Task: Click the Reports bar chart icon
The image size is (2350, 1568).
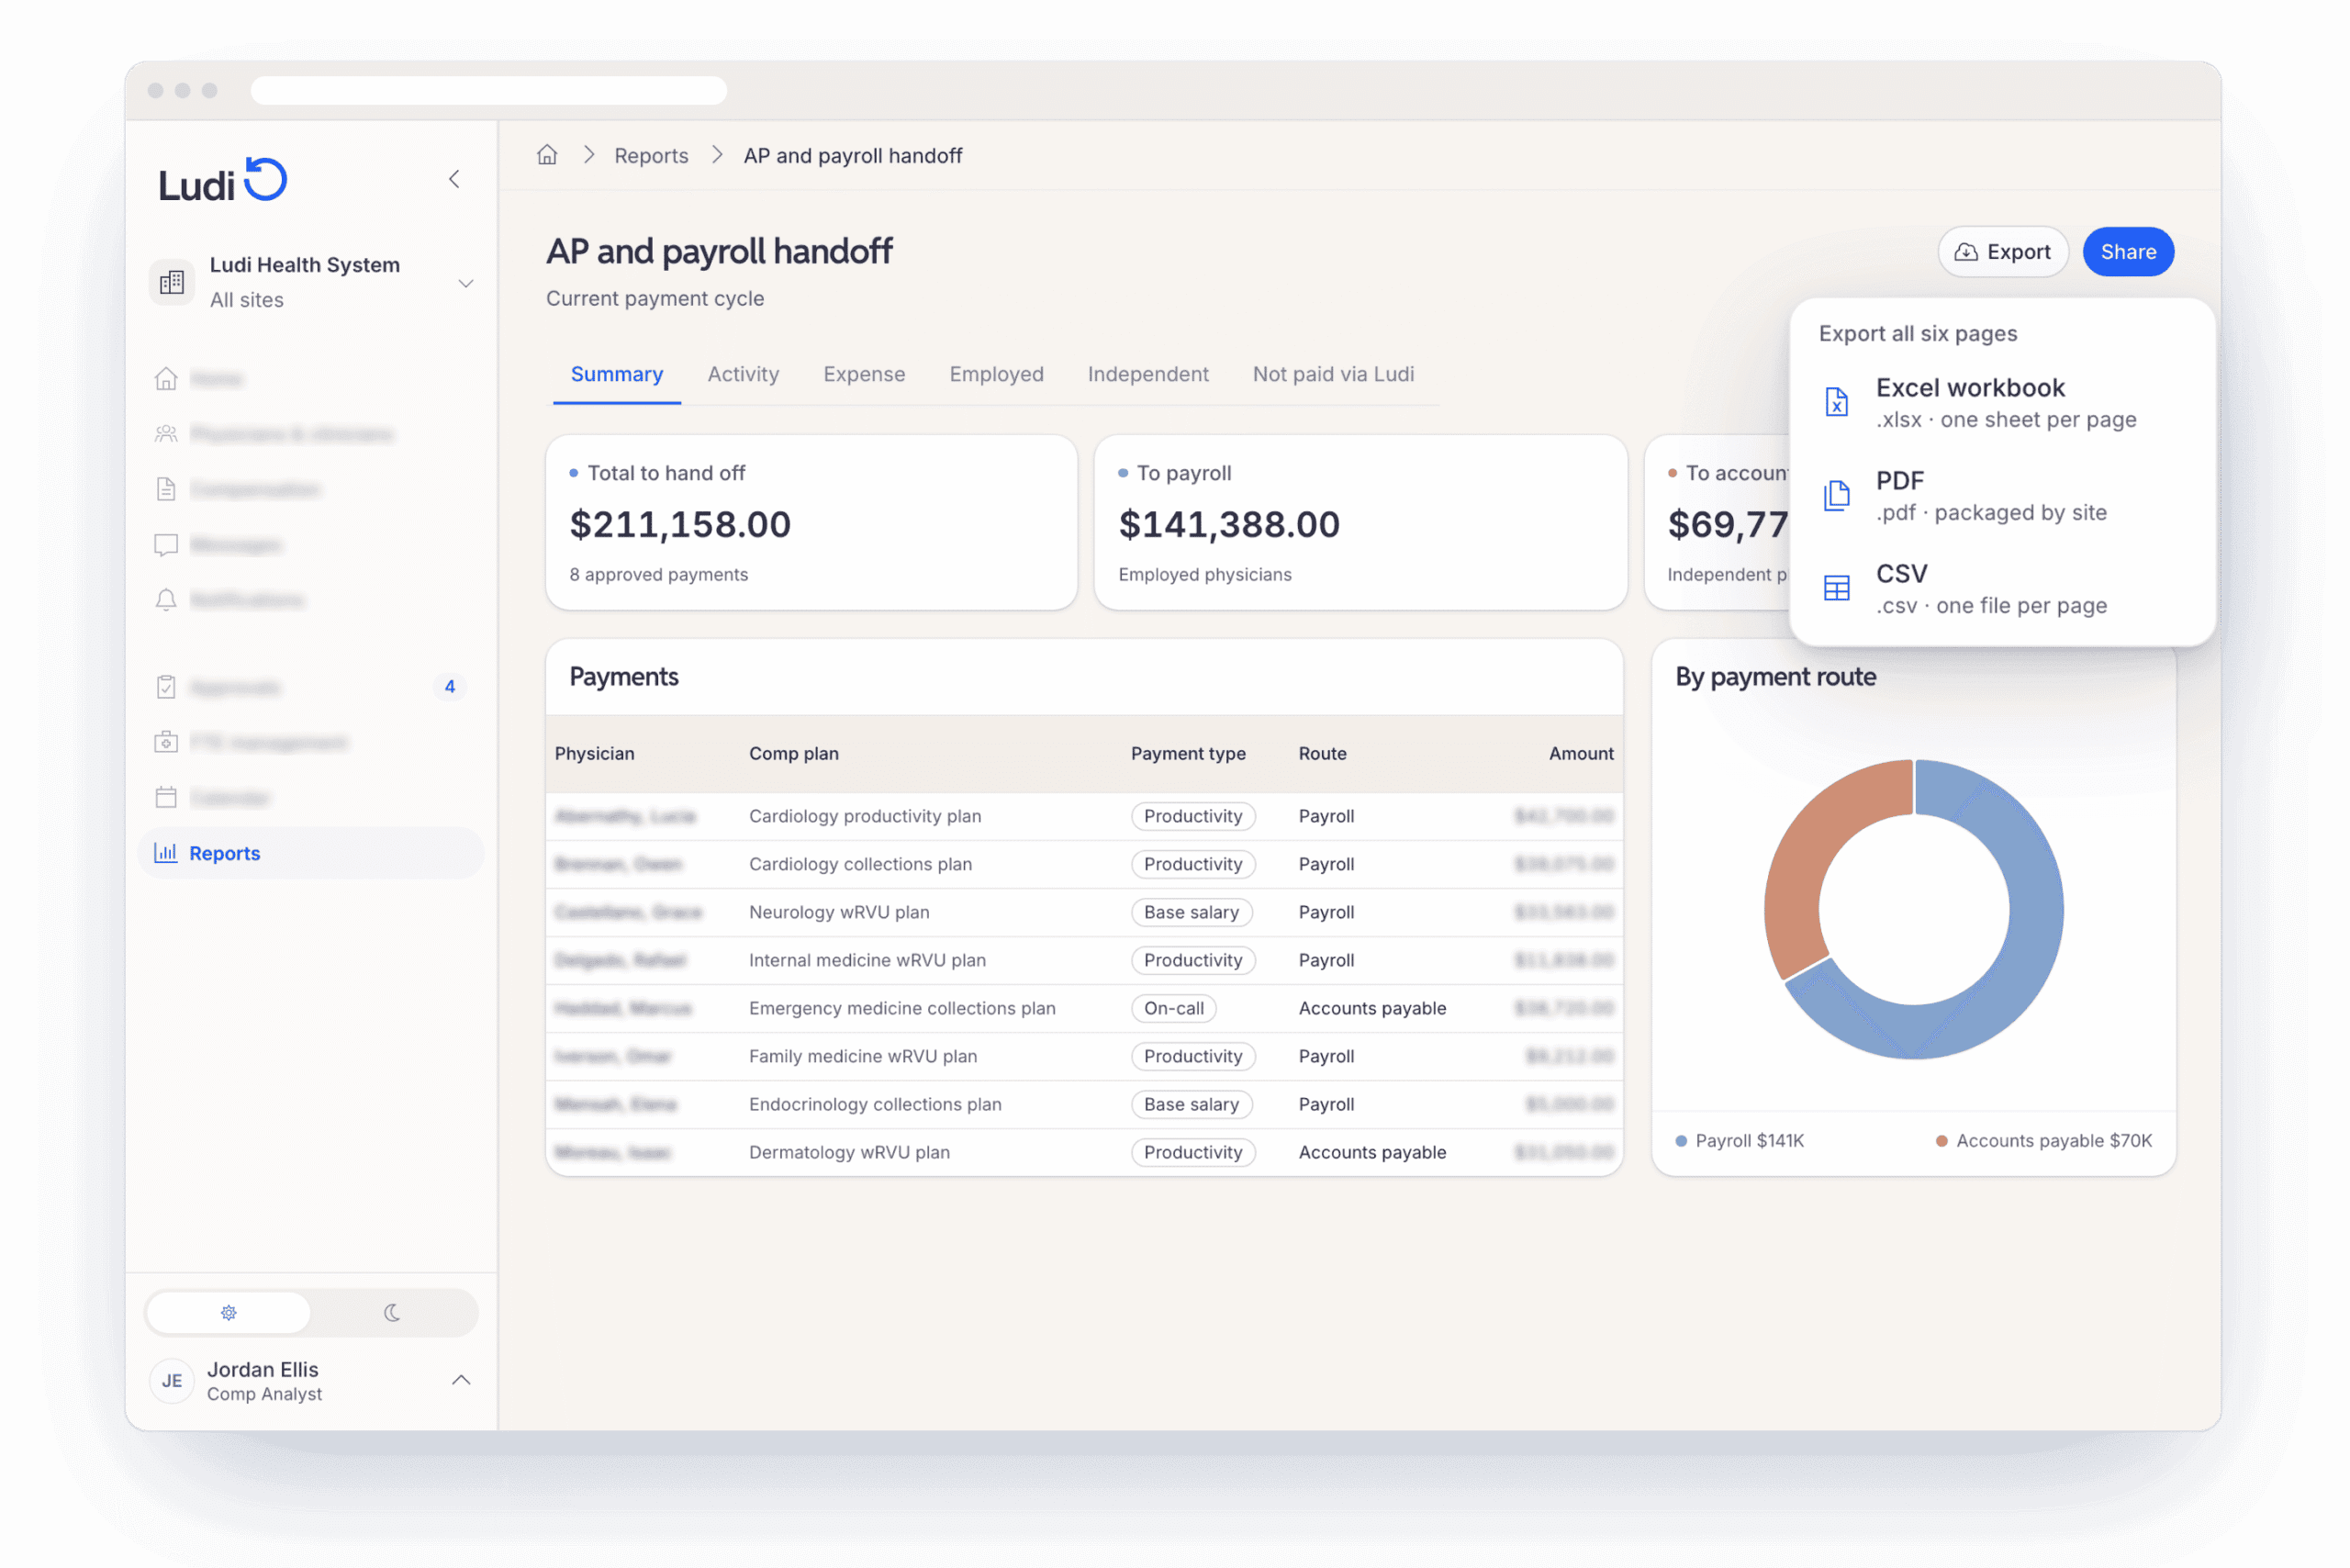Action: pyautogui.click(x=166, y=853)
